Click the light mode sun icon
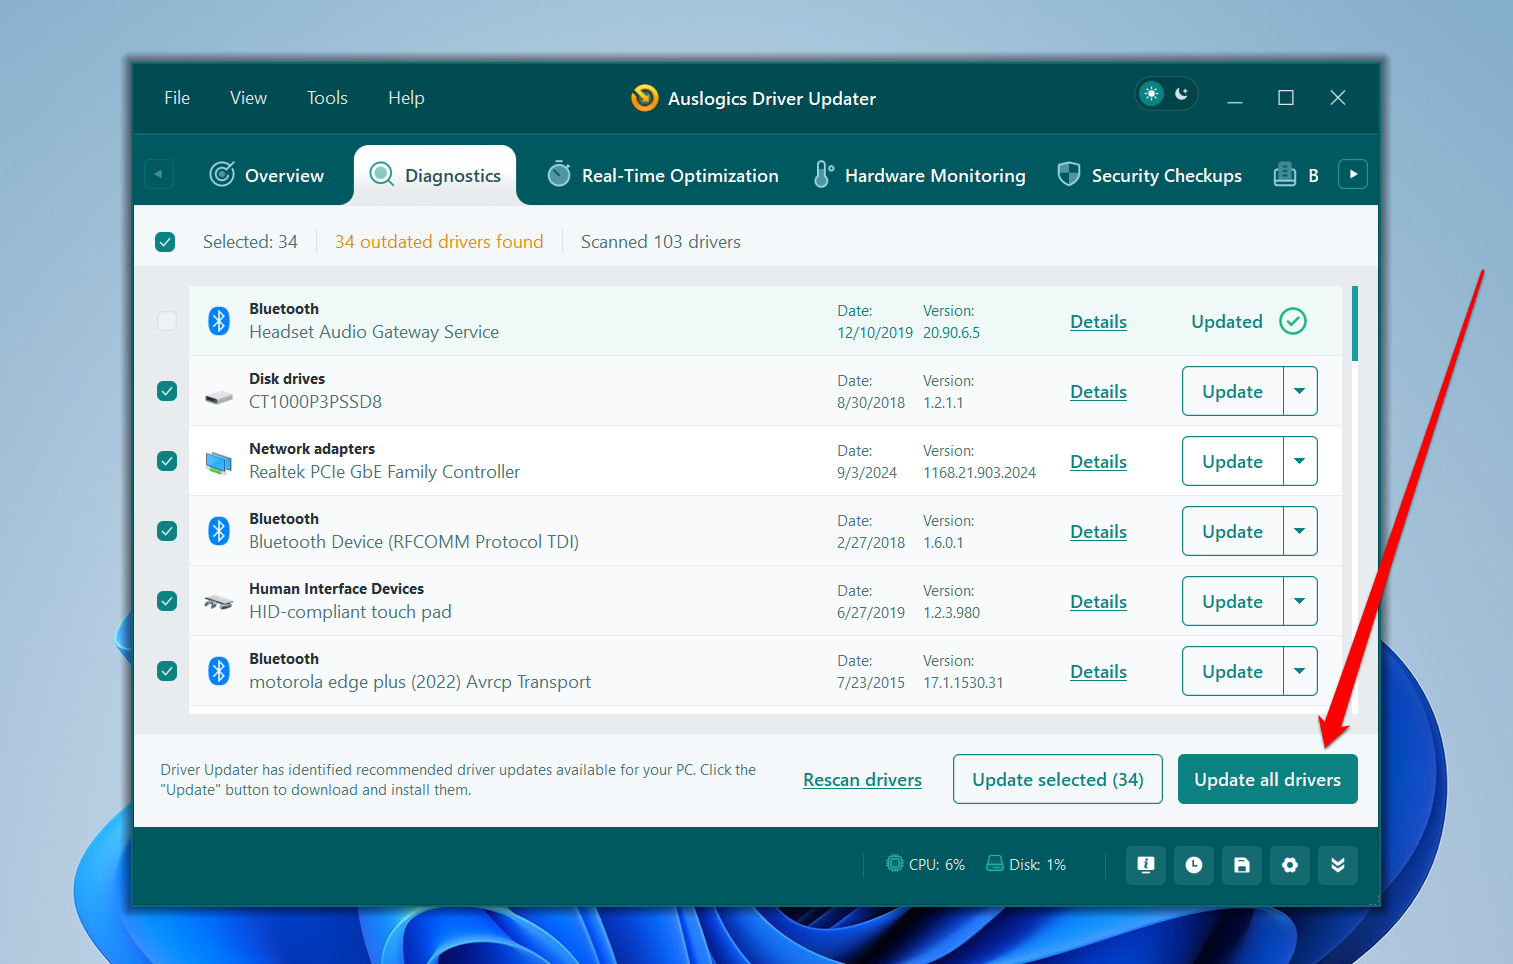Viewport: 1513px width, 964px height. pyautogui.click(x=1152, y=94)
